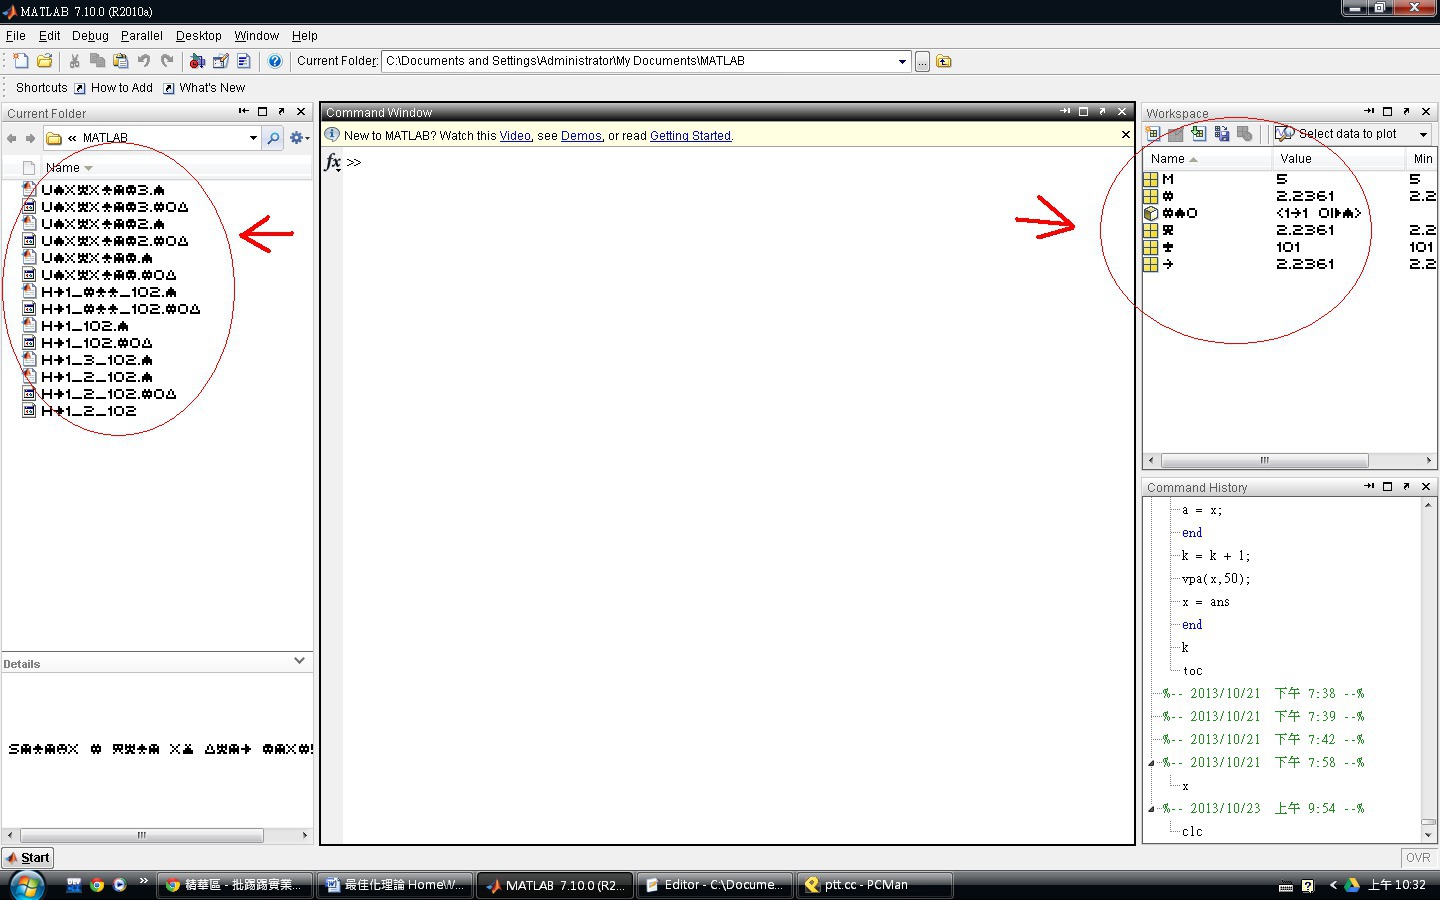Open the GUIDE tool icon
The image size is (1440, 900).
[x=220, y=61]
